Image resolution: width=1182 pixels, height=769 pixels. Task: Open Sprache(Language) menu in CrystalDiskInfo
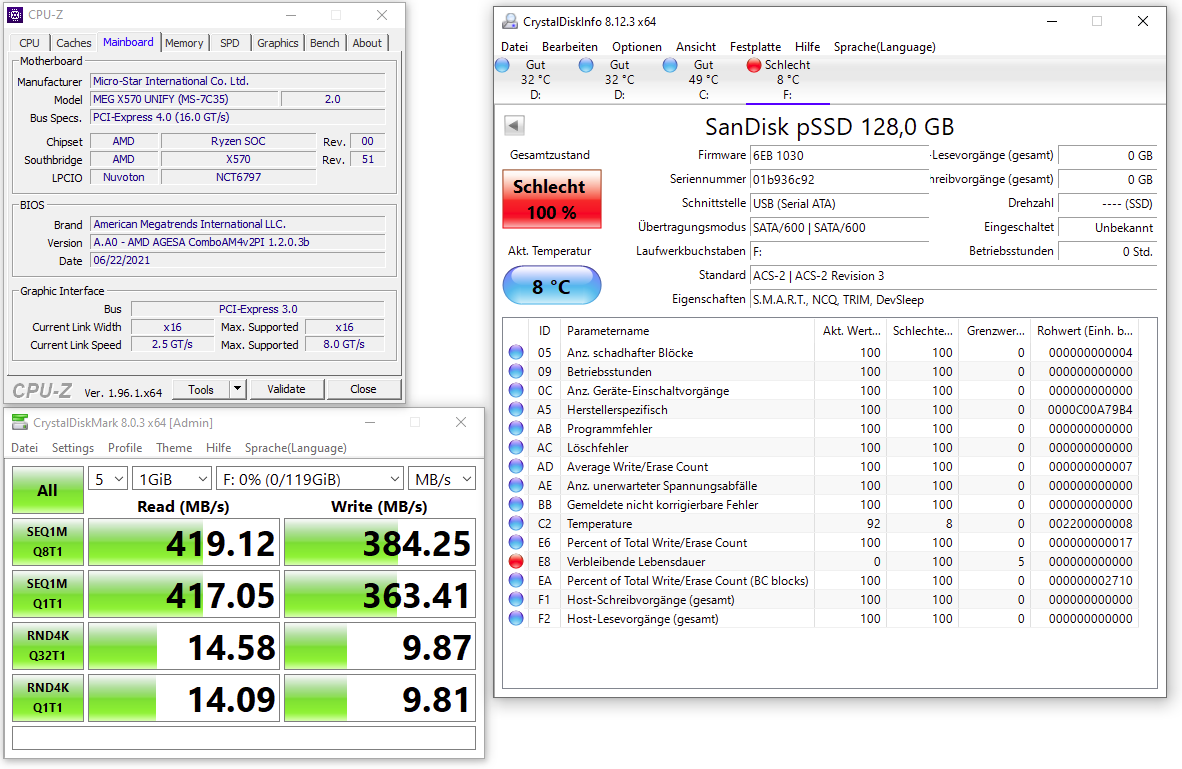884,47
